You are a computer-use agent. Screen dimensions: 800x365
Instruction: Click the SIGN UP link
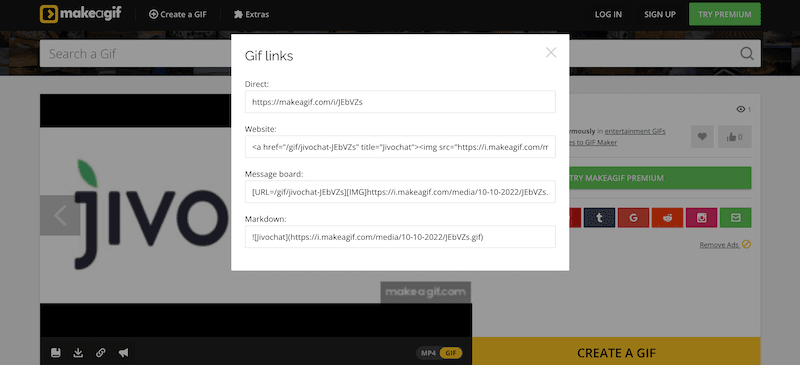pyautogui.click(x=660, y=14)
